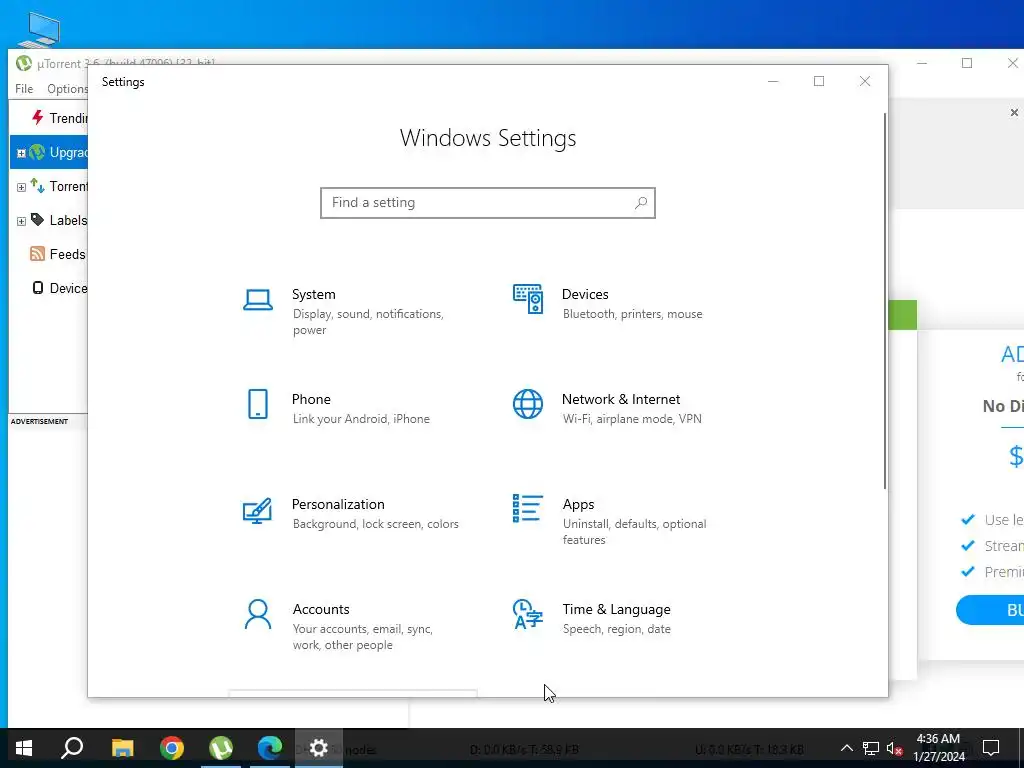The width and height of the screenshot is (1024, 768).
Task: Click the Settings gear taskbar icon
Action: (x=319, y=748)
